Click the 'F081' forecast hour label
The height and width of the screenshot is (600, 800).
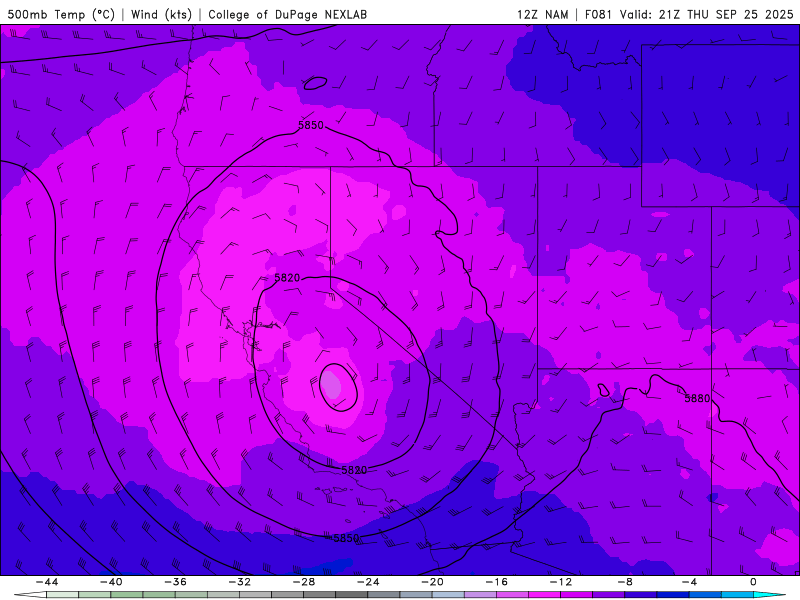[598, 14]
